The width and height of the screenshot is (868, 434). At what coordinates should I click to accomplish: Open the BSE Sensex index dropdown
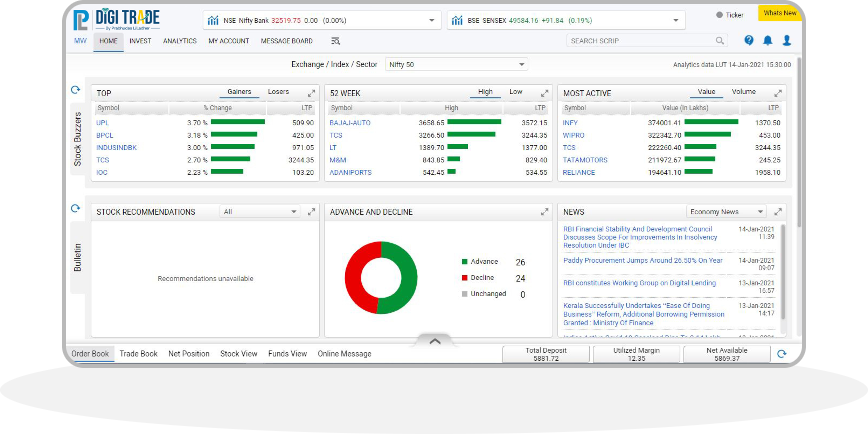pos(675,20)
